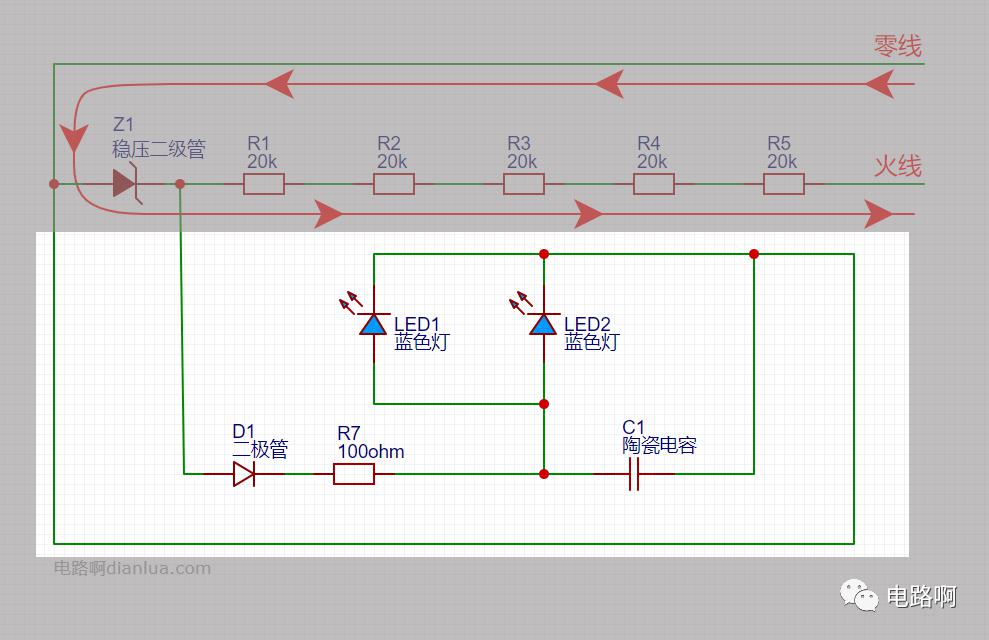Viewport: 989px width, 640px height.
Task: Click the junction dot left of Z1
Action: tap(54, 184)
